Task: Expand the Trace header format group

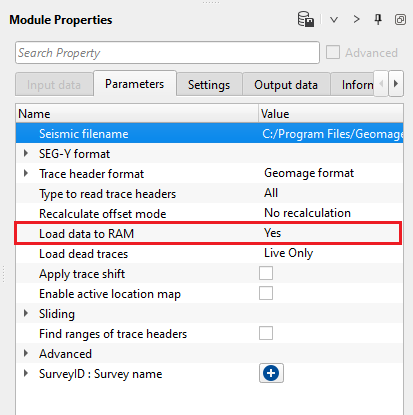Action: point(26,173)
